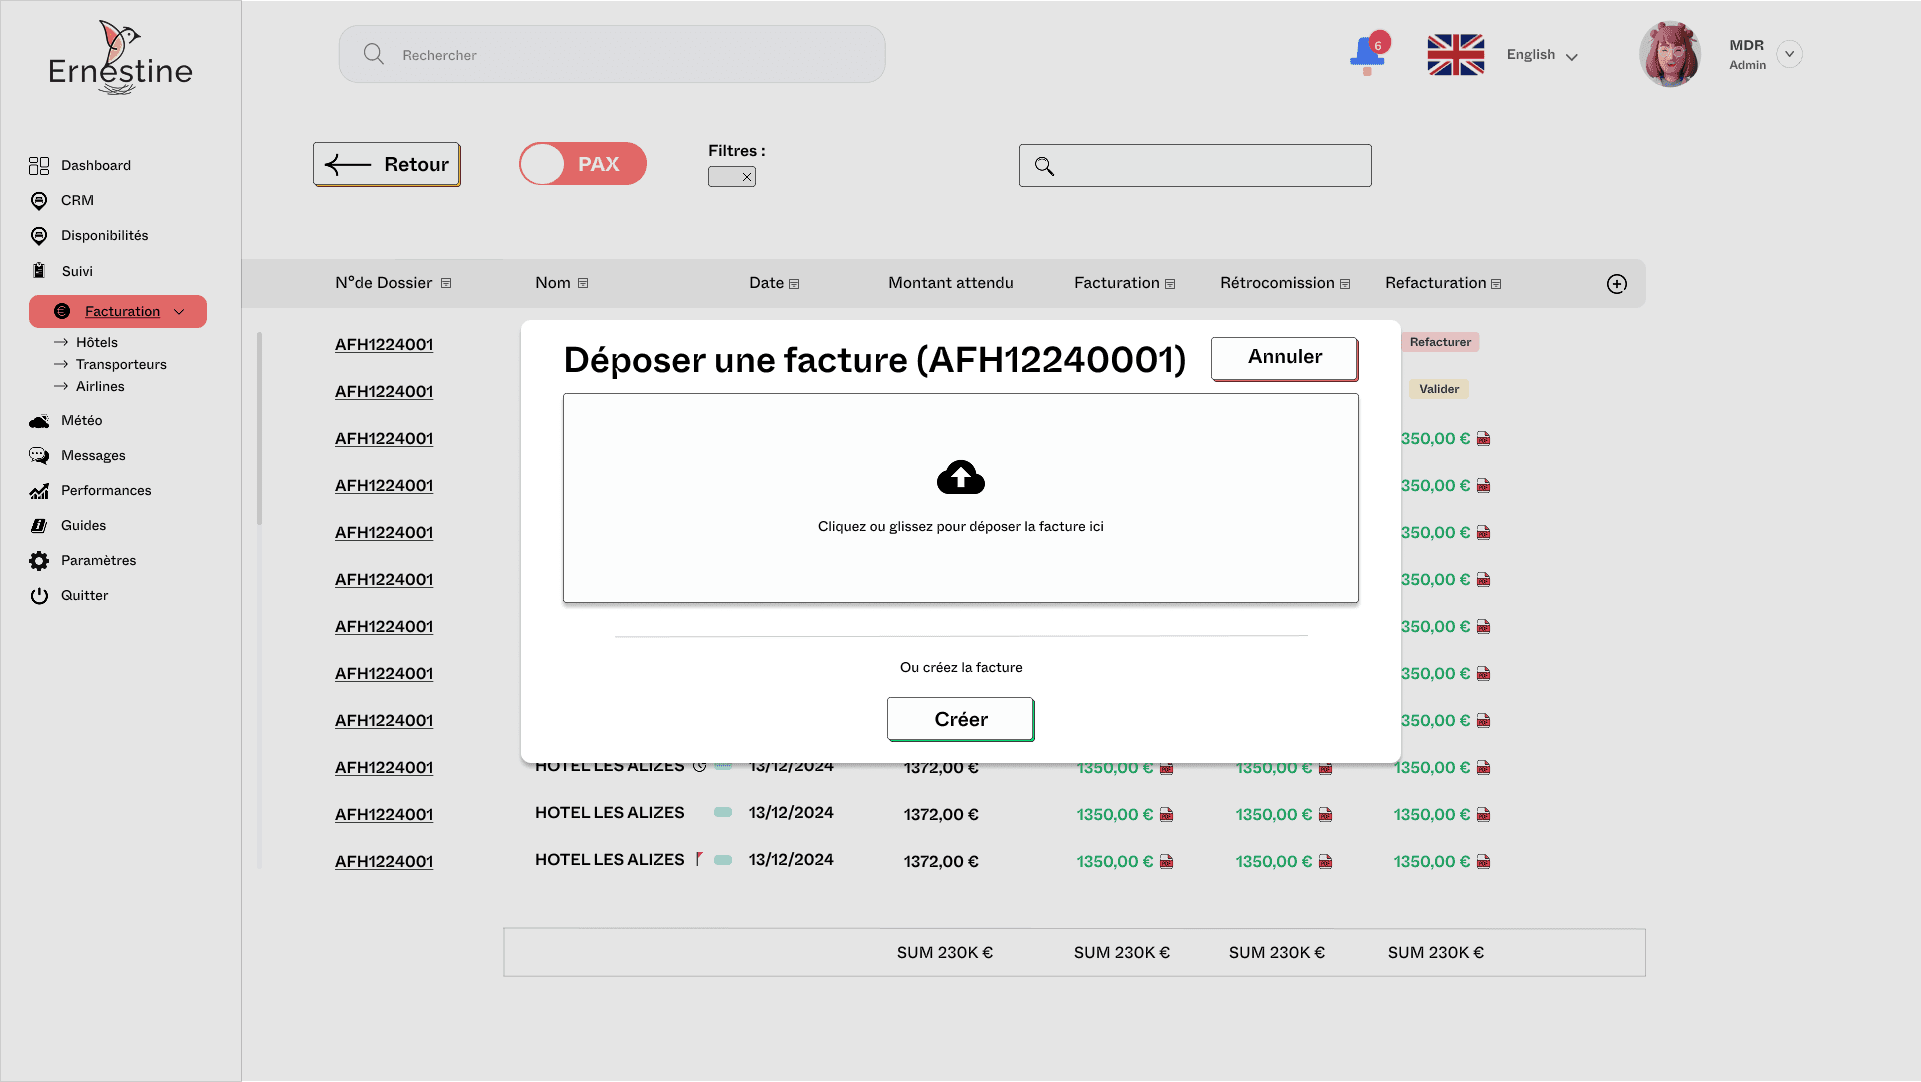
Task: Click the cloud upload icon
Action: pos(960,478)
